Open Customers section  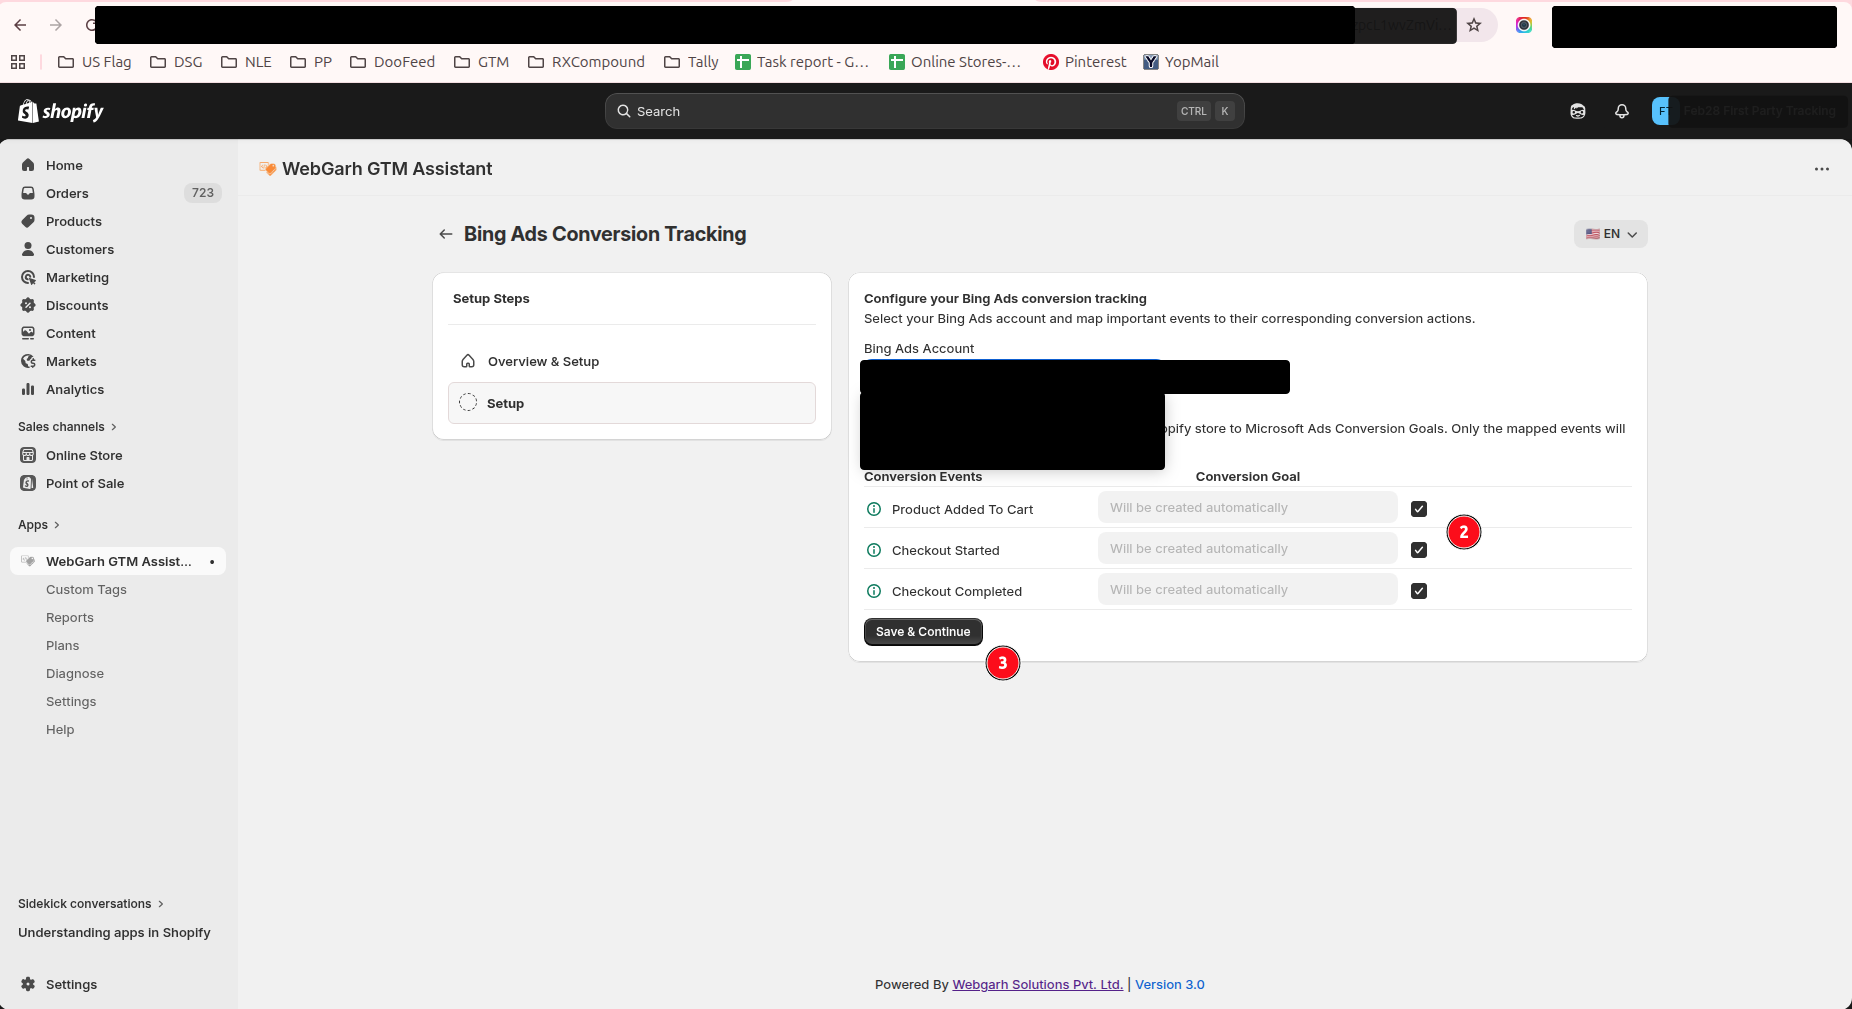(79, 249)
